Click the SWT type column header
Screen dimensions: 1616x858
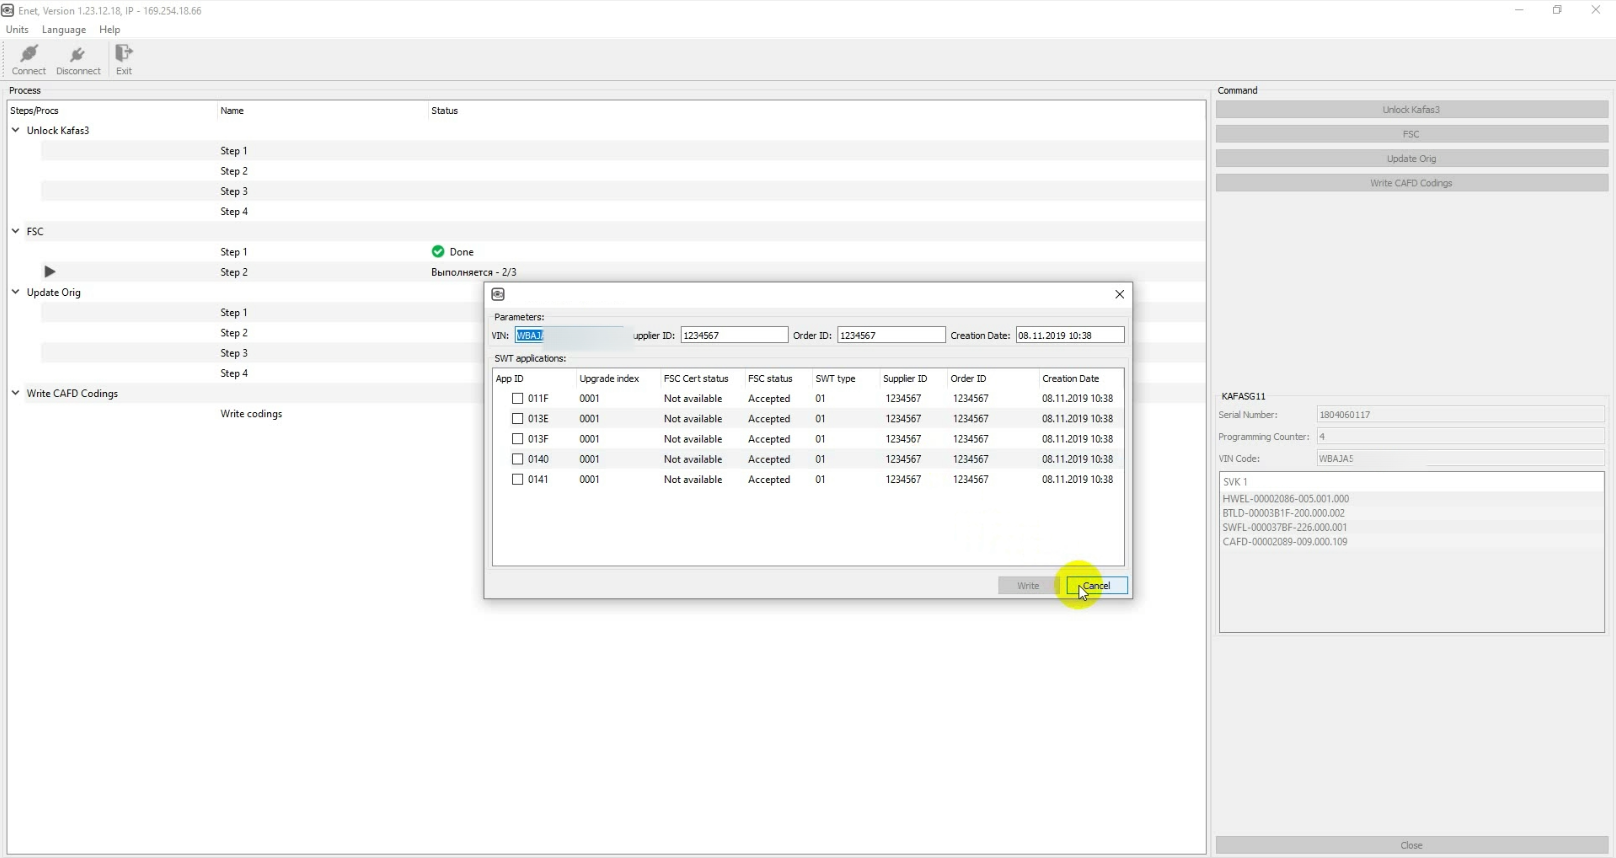pyautogui.click(x=835, y=379)
